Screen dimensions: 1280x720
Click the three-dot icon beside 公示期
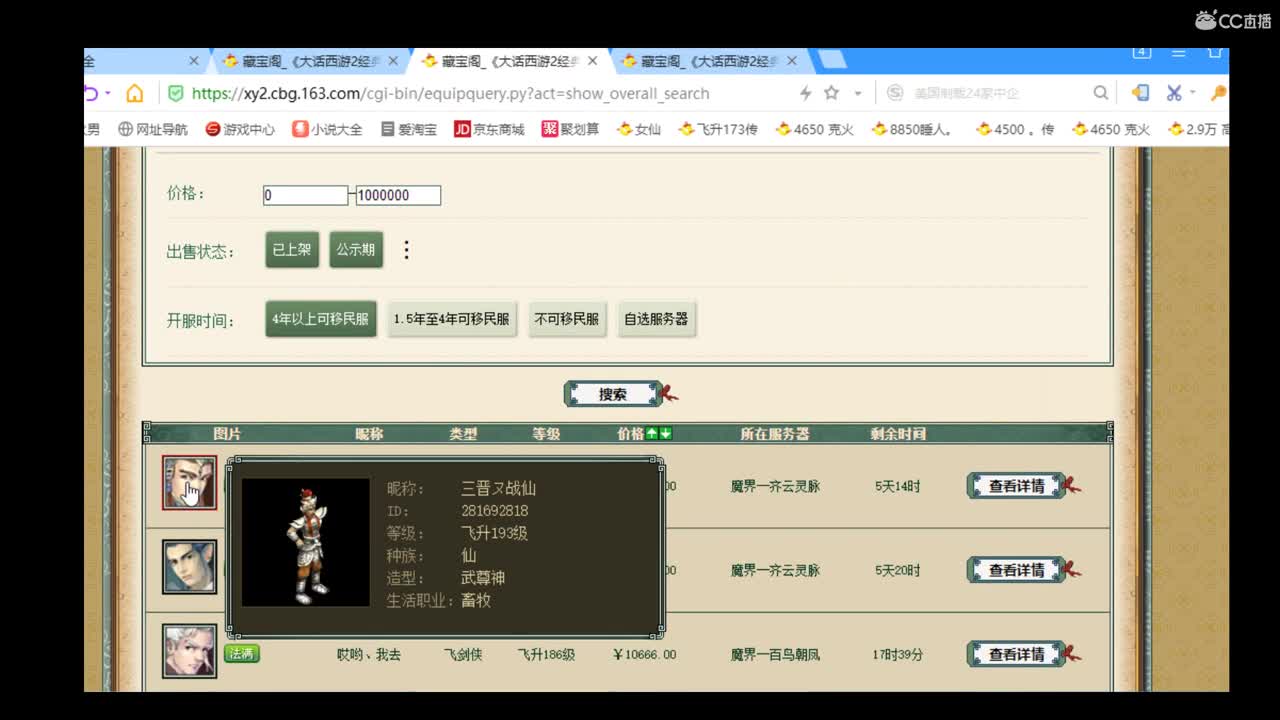point(406,250)
